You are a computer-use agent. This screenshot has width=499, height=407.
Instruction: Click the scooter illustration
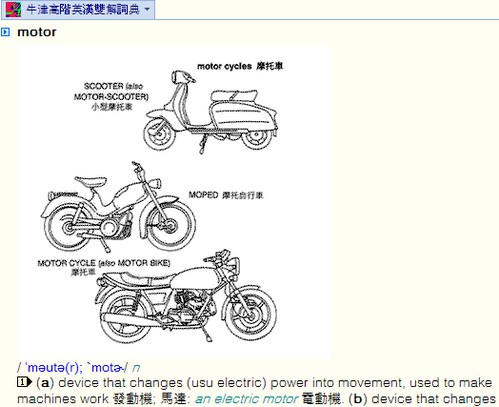click(x=211, y=112)
